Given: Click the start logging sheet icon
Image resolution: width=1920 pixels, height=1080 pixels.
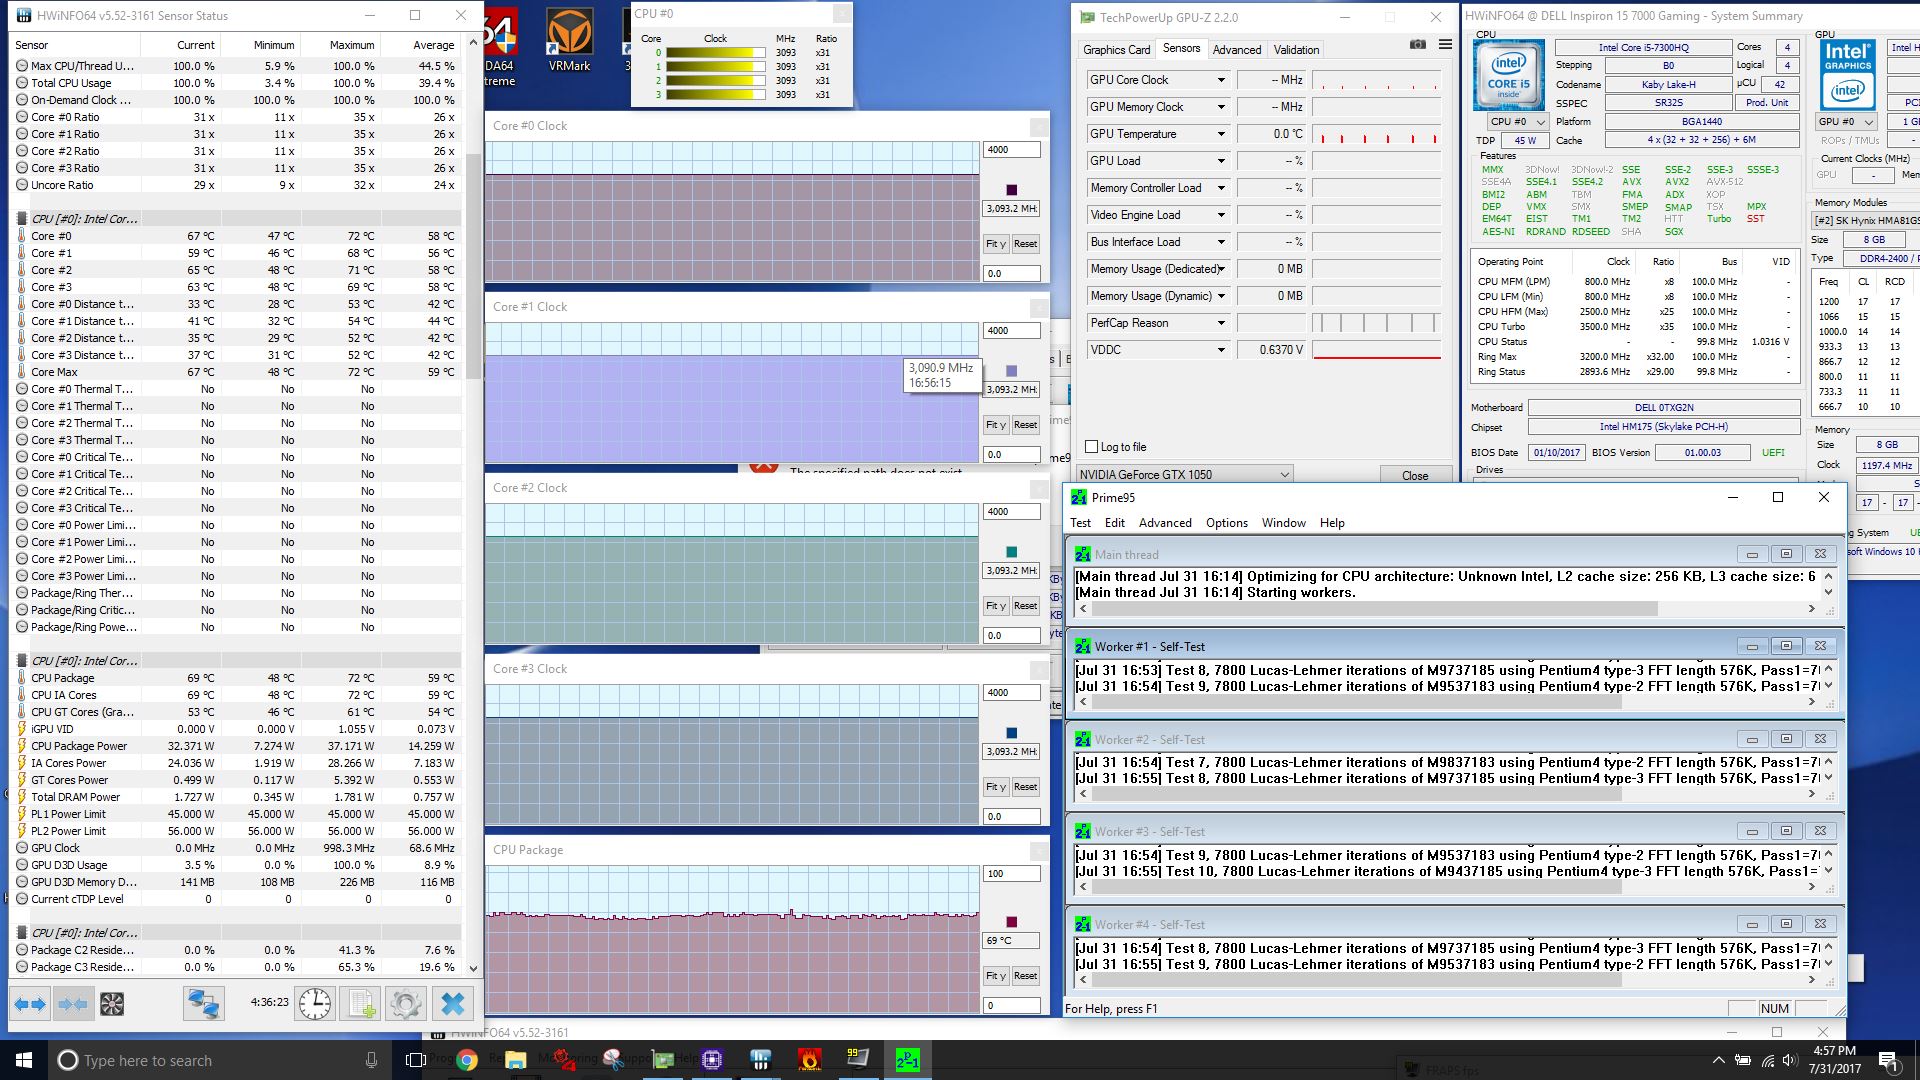Looking at the screenshot, I should click(361, 1004).
